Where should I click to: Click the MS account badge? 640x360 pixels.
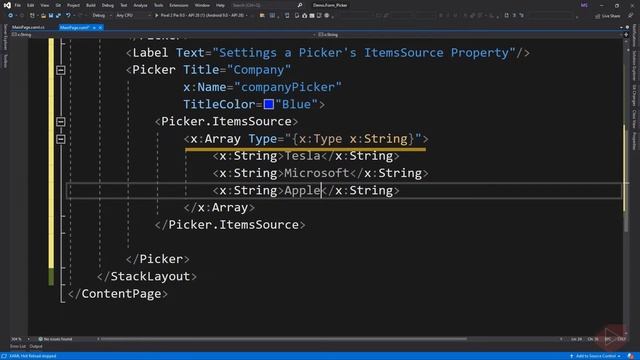pyautogui.click(x=584, y=5)
